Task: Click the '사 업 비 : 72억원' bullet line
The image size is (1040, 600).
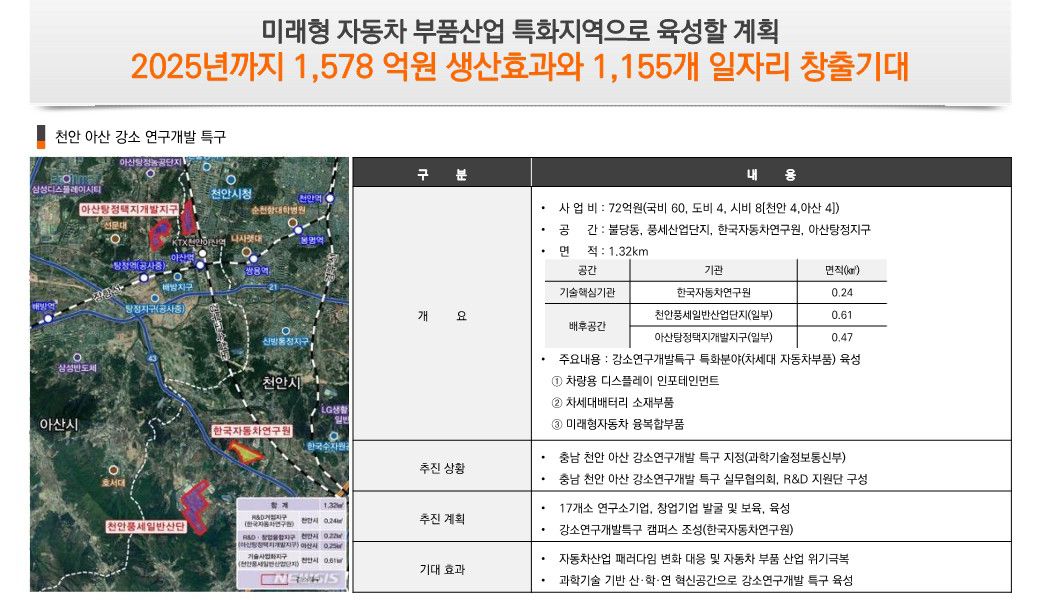Action: coord(698,208)
